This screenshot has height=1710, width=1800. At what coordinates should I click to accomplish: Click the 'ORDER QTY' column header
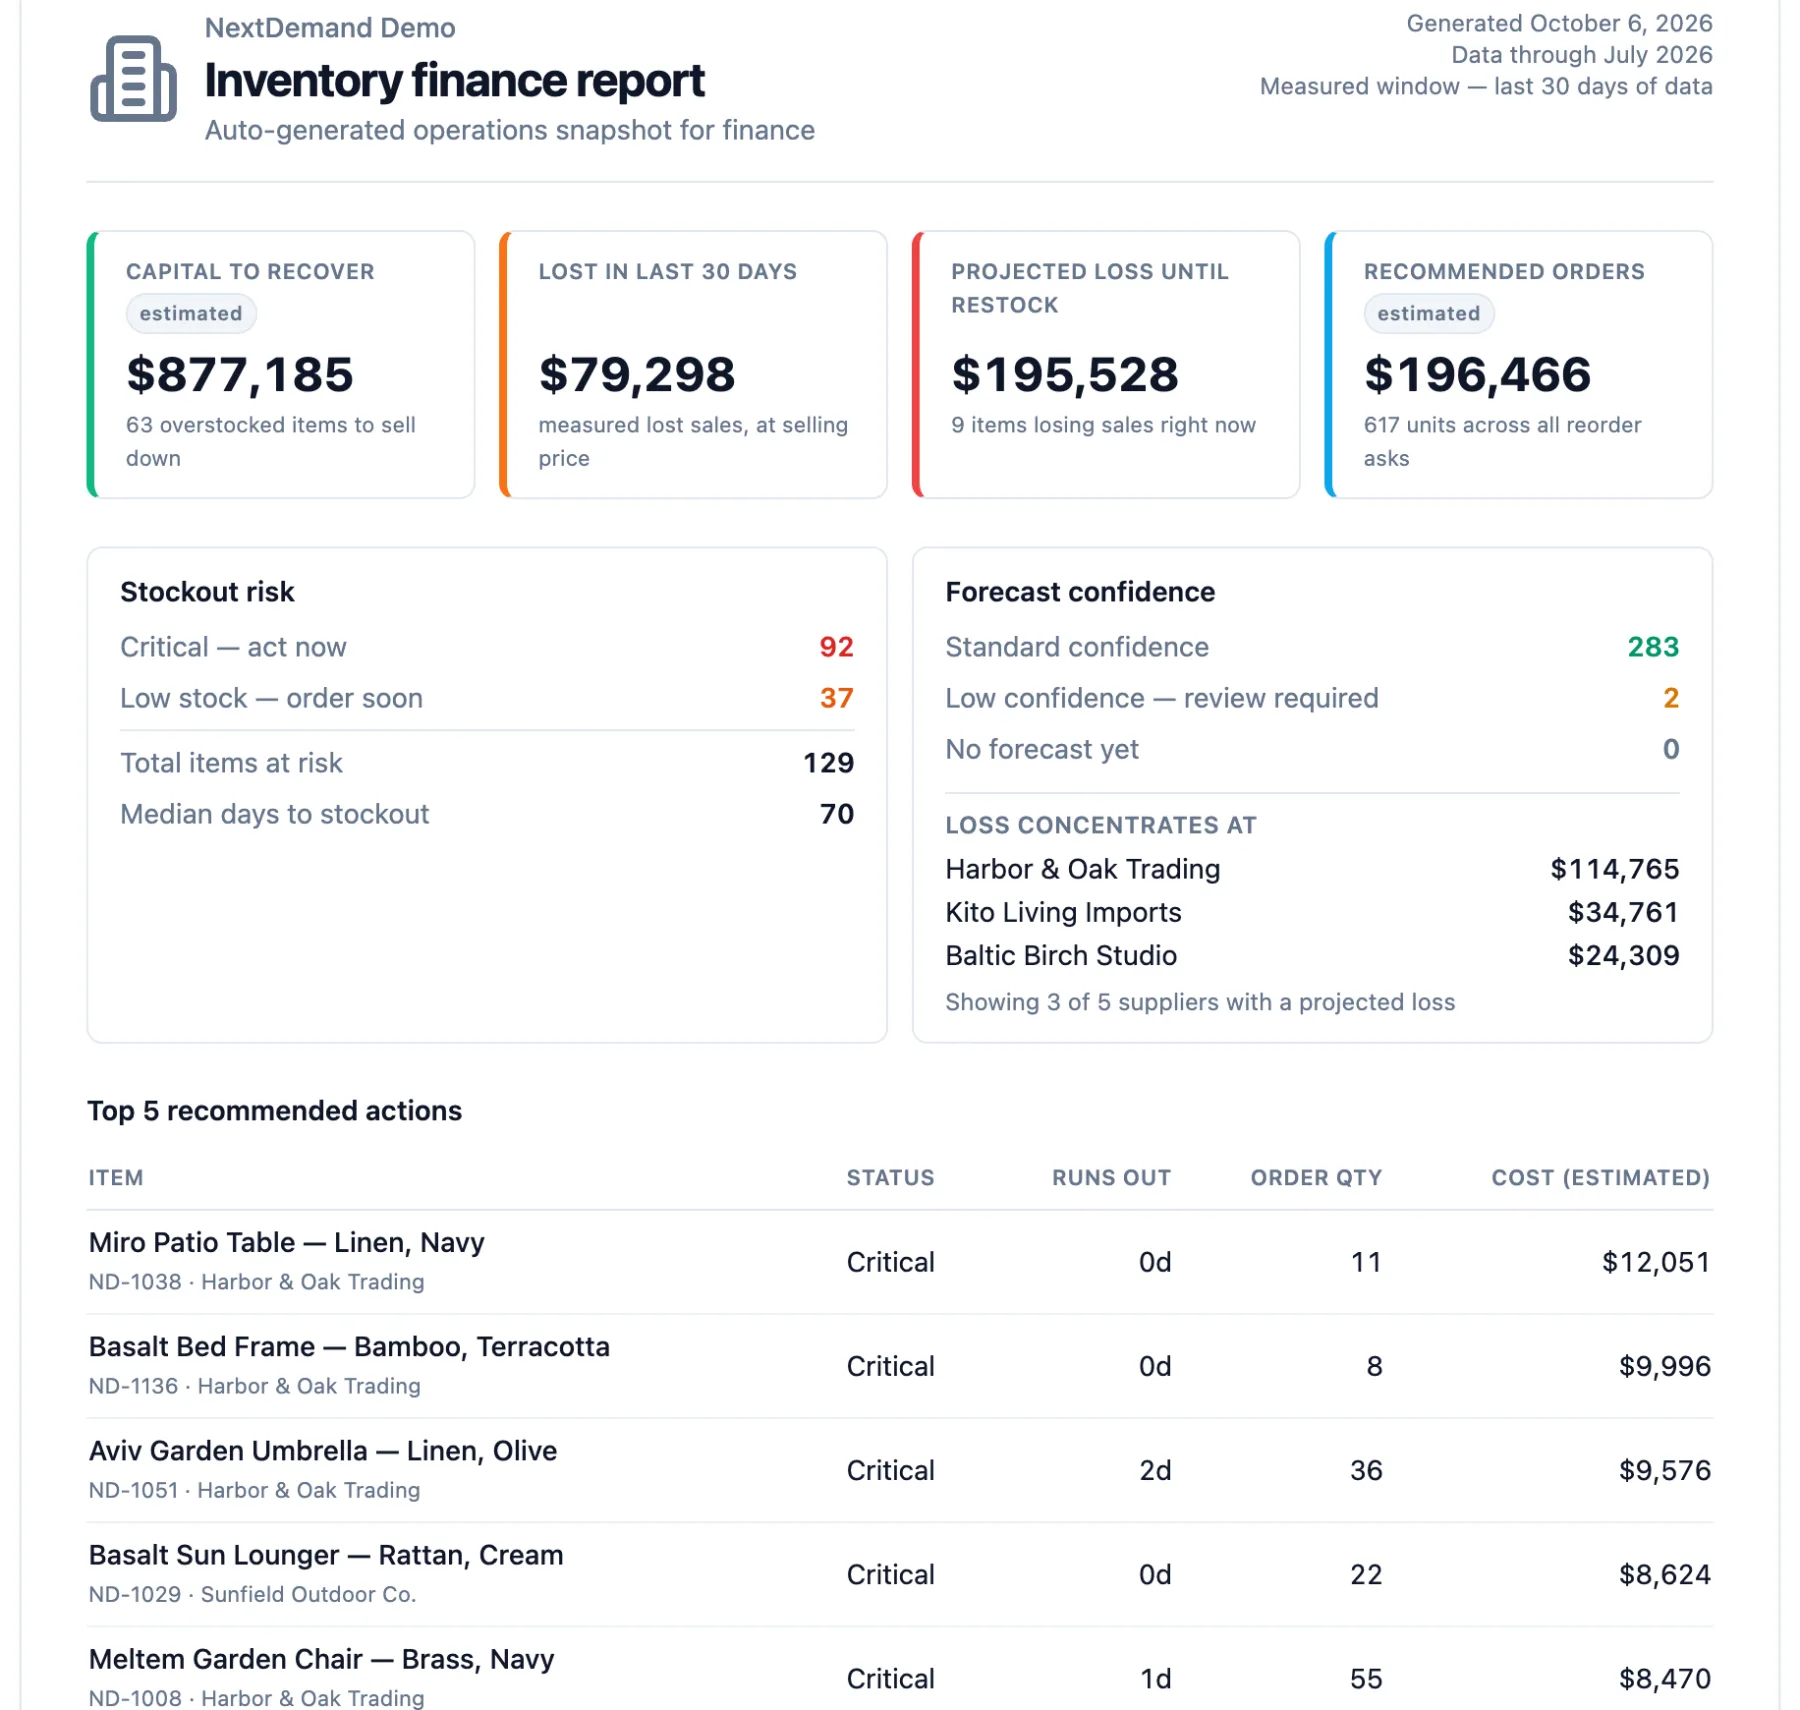tap(1316, 1178)
